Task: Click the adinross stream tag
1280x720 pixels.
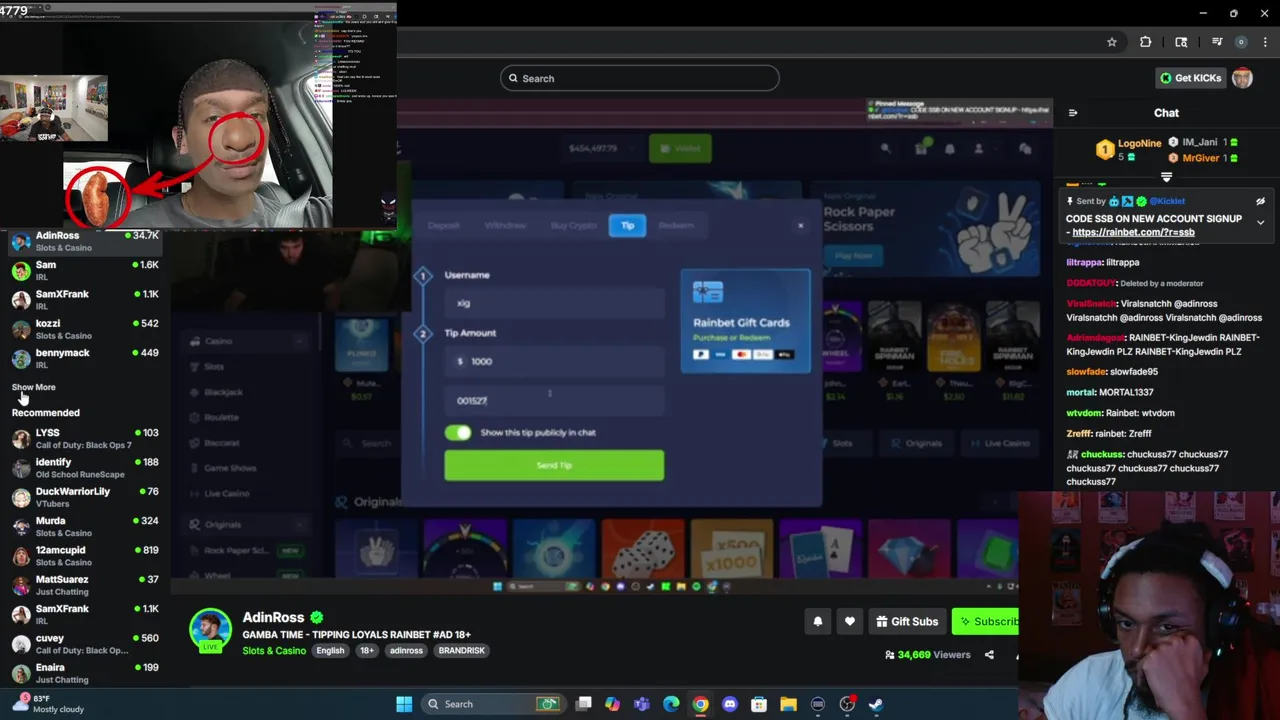Action: [406, 651]
